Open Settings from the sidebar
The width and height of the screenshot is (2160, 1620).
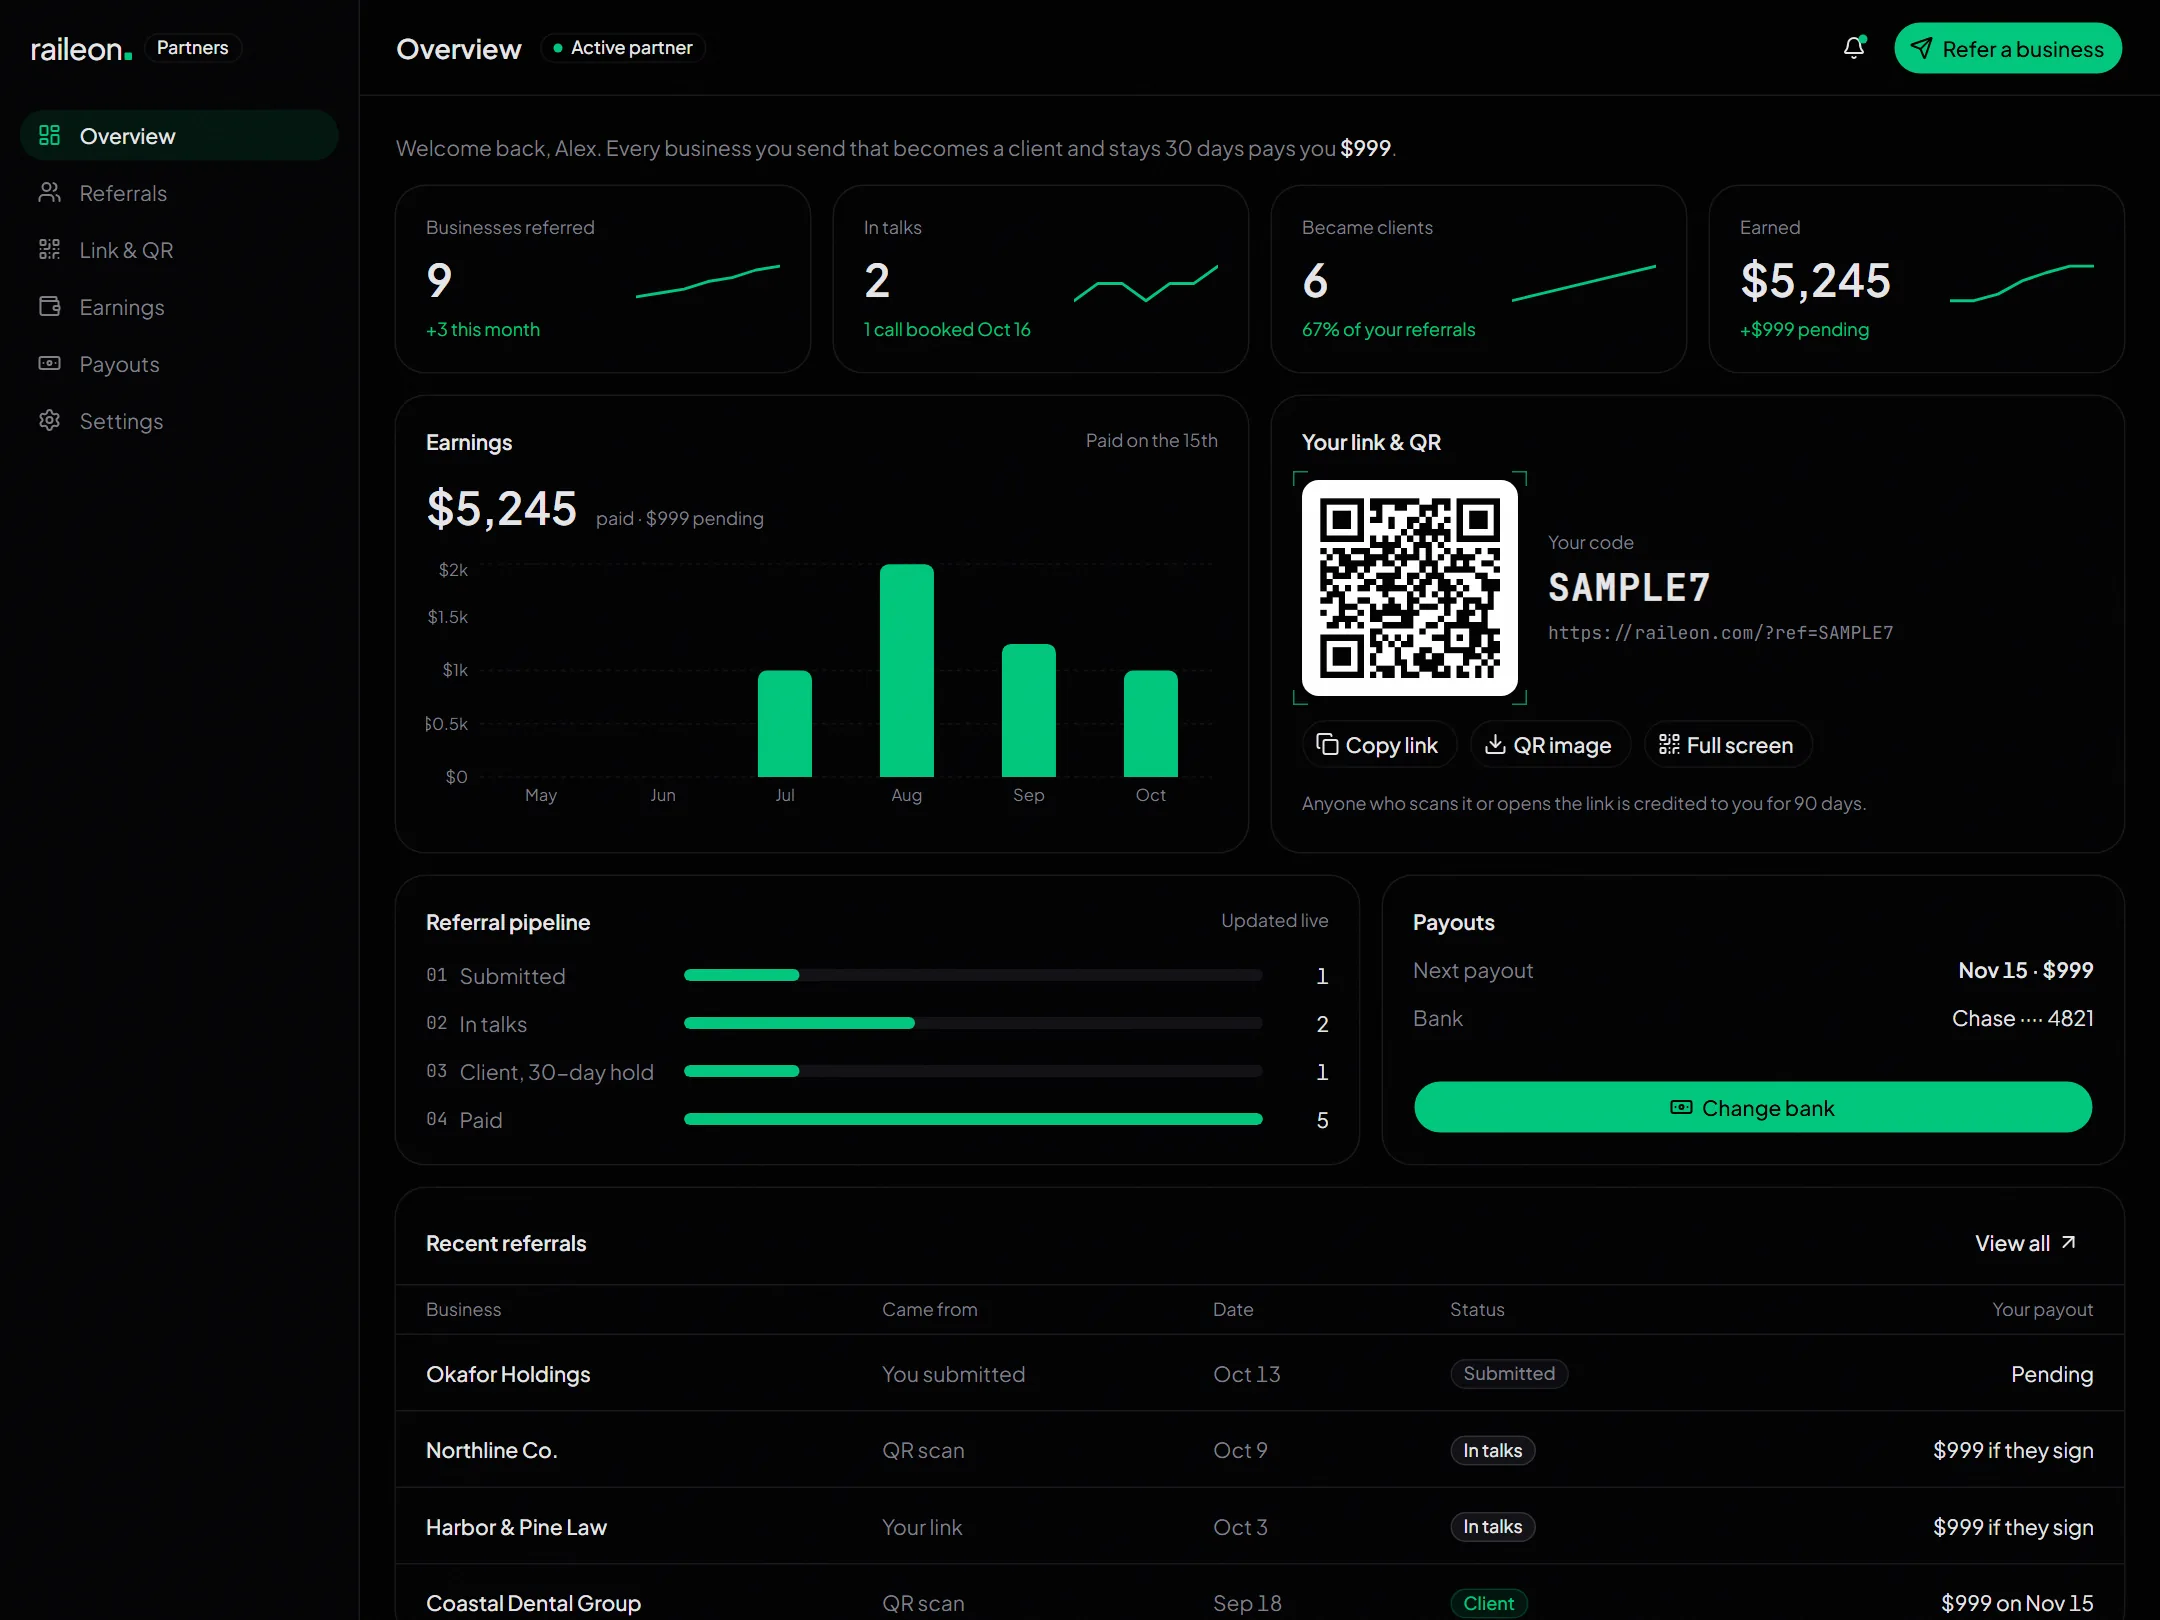(179, 420)
